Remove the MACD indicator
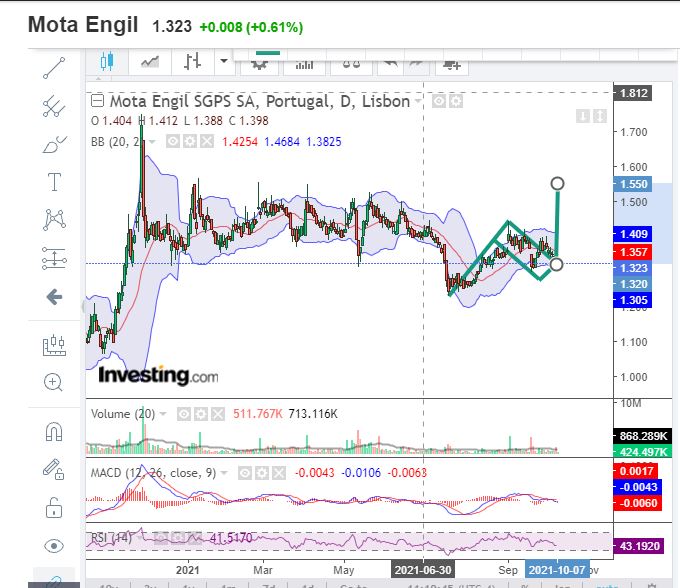680x588 pixels. tap(279, 473)
